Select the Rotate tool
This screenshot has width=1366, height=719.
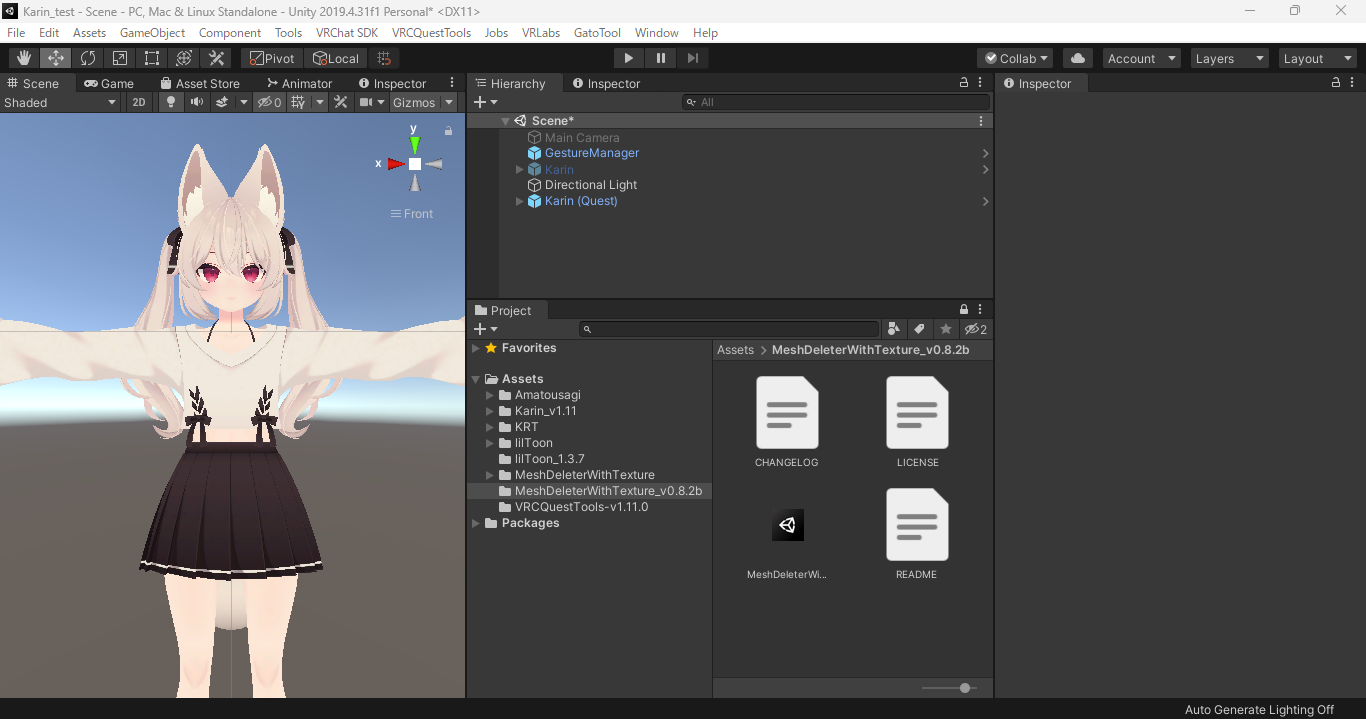pyautogui.click(x=88, y=59)
